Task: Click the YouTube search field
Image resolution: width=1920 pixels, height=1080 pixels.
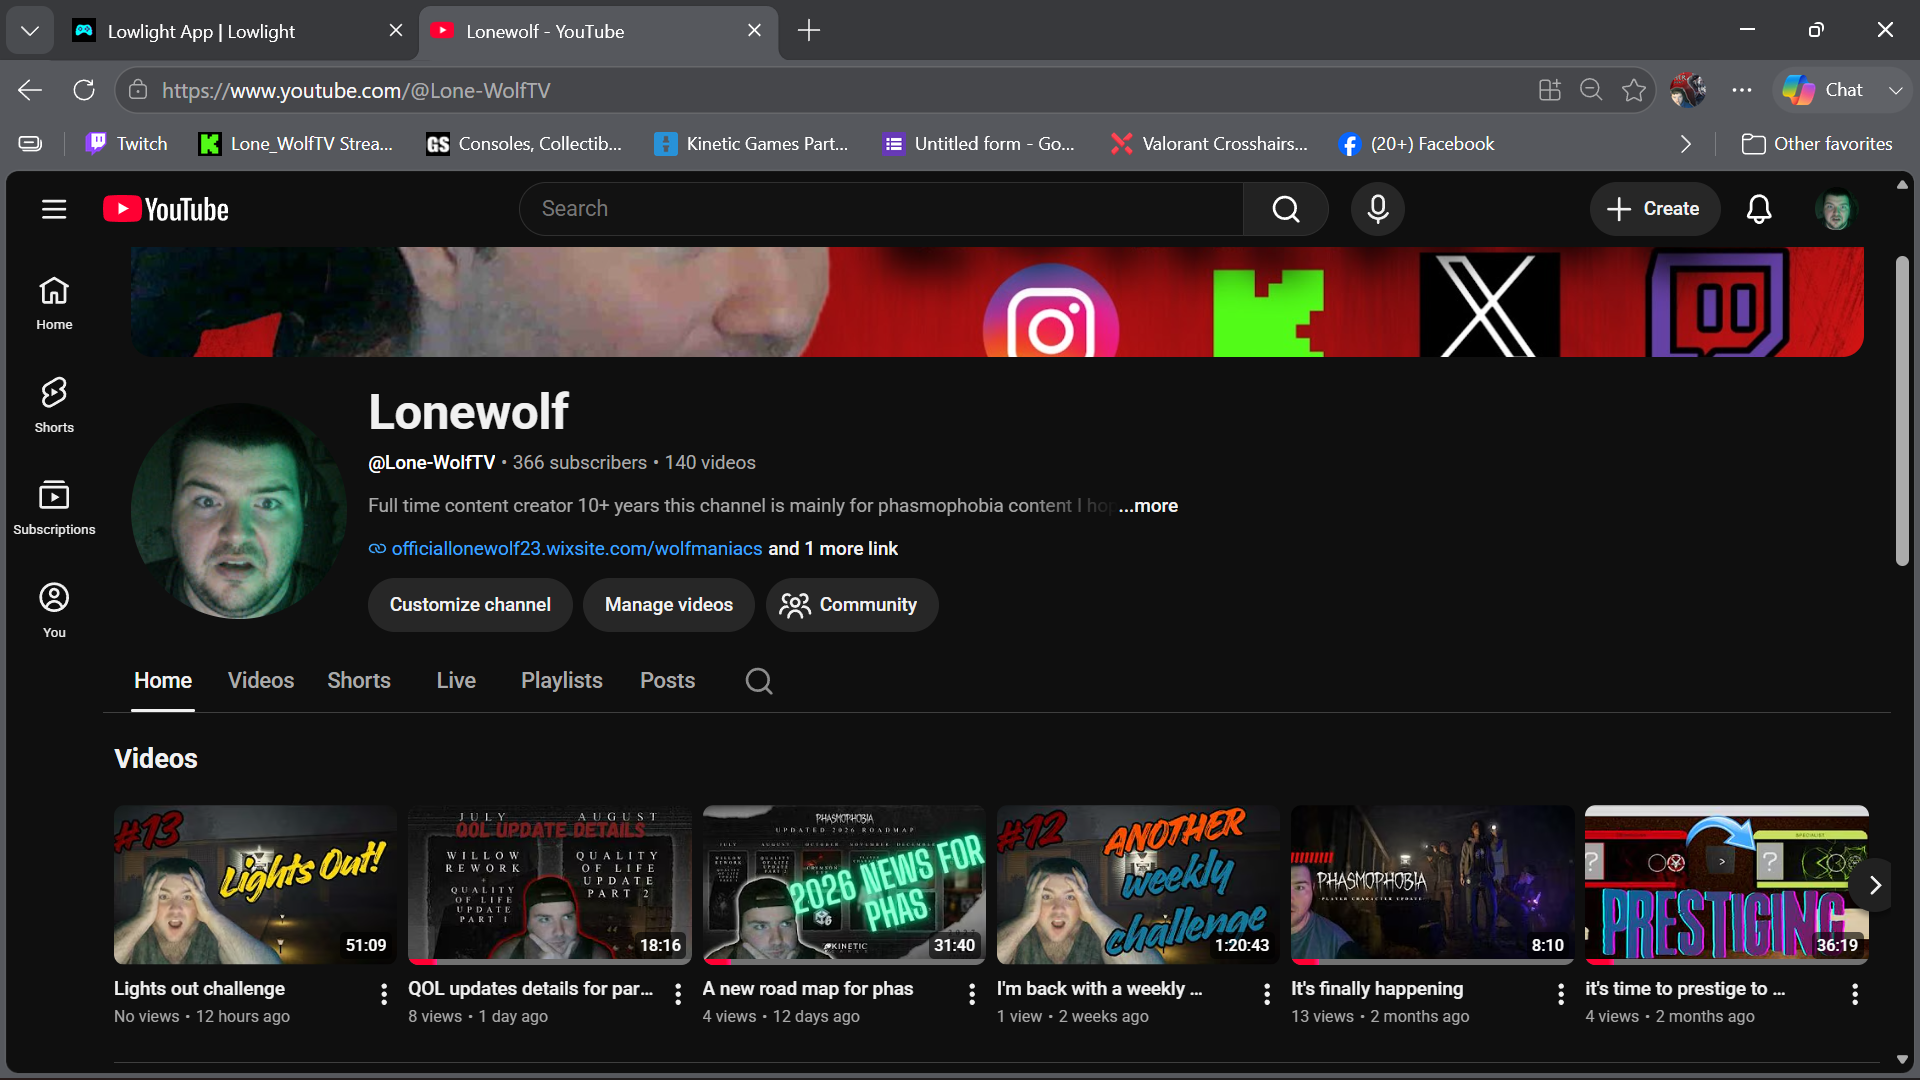Action: click(881, 209)
